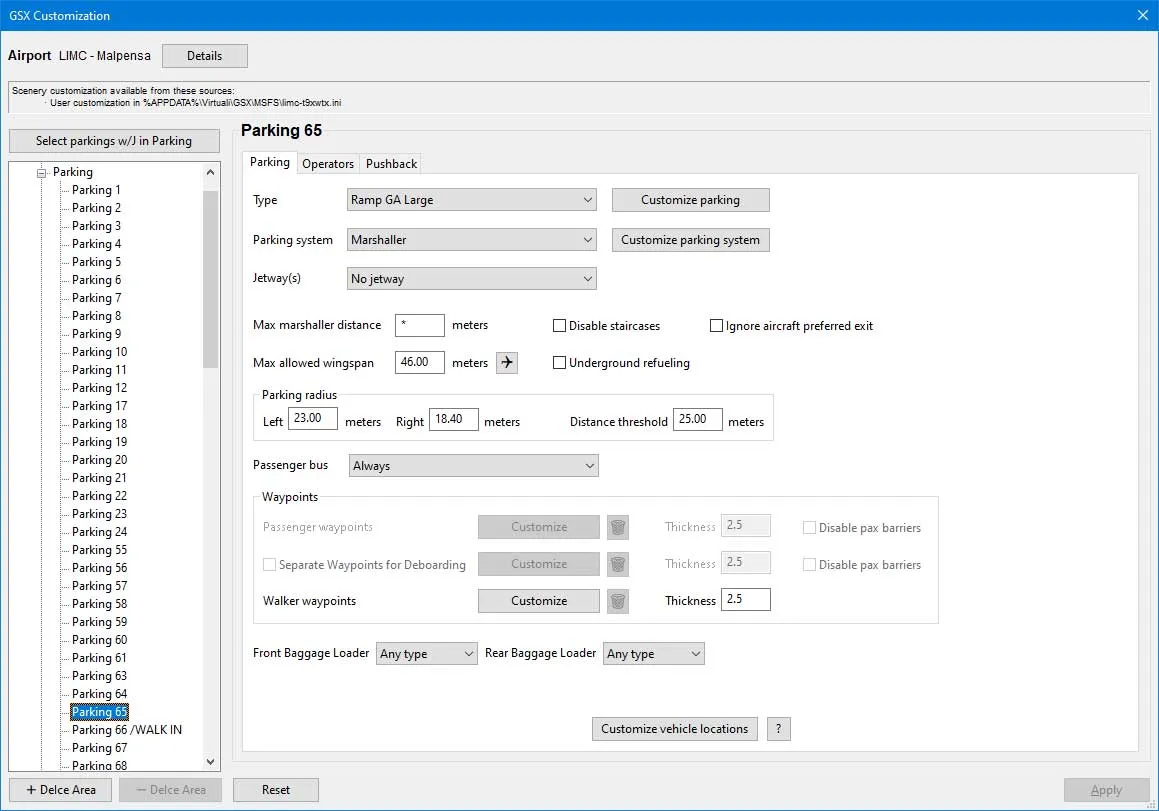Screen dimensions: 1159x811
Task: Switch to the Pushback tab
Action: [391, 163]
